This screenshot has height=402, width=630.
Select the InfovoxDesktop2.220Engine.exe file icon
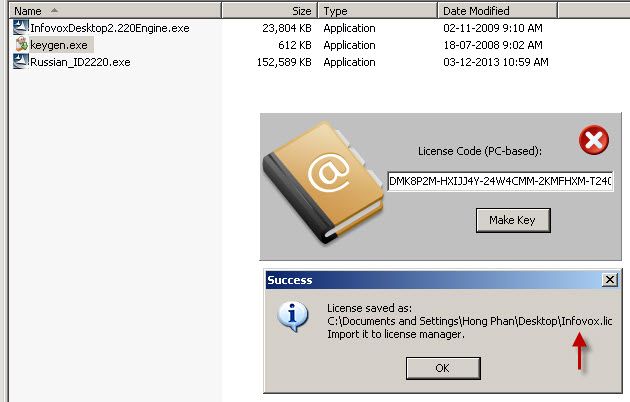click(21, 27)
